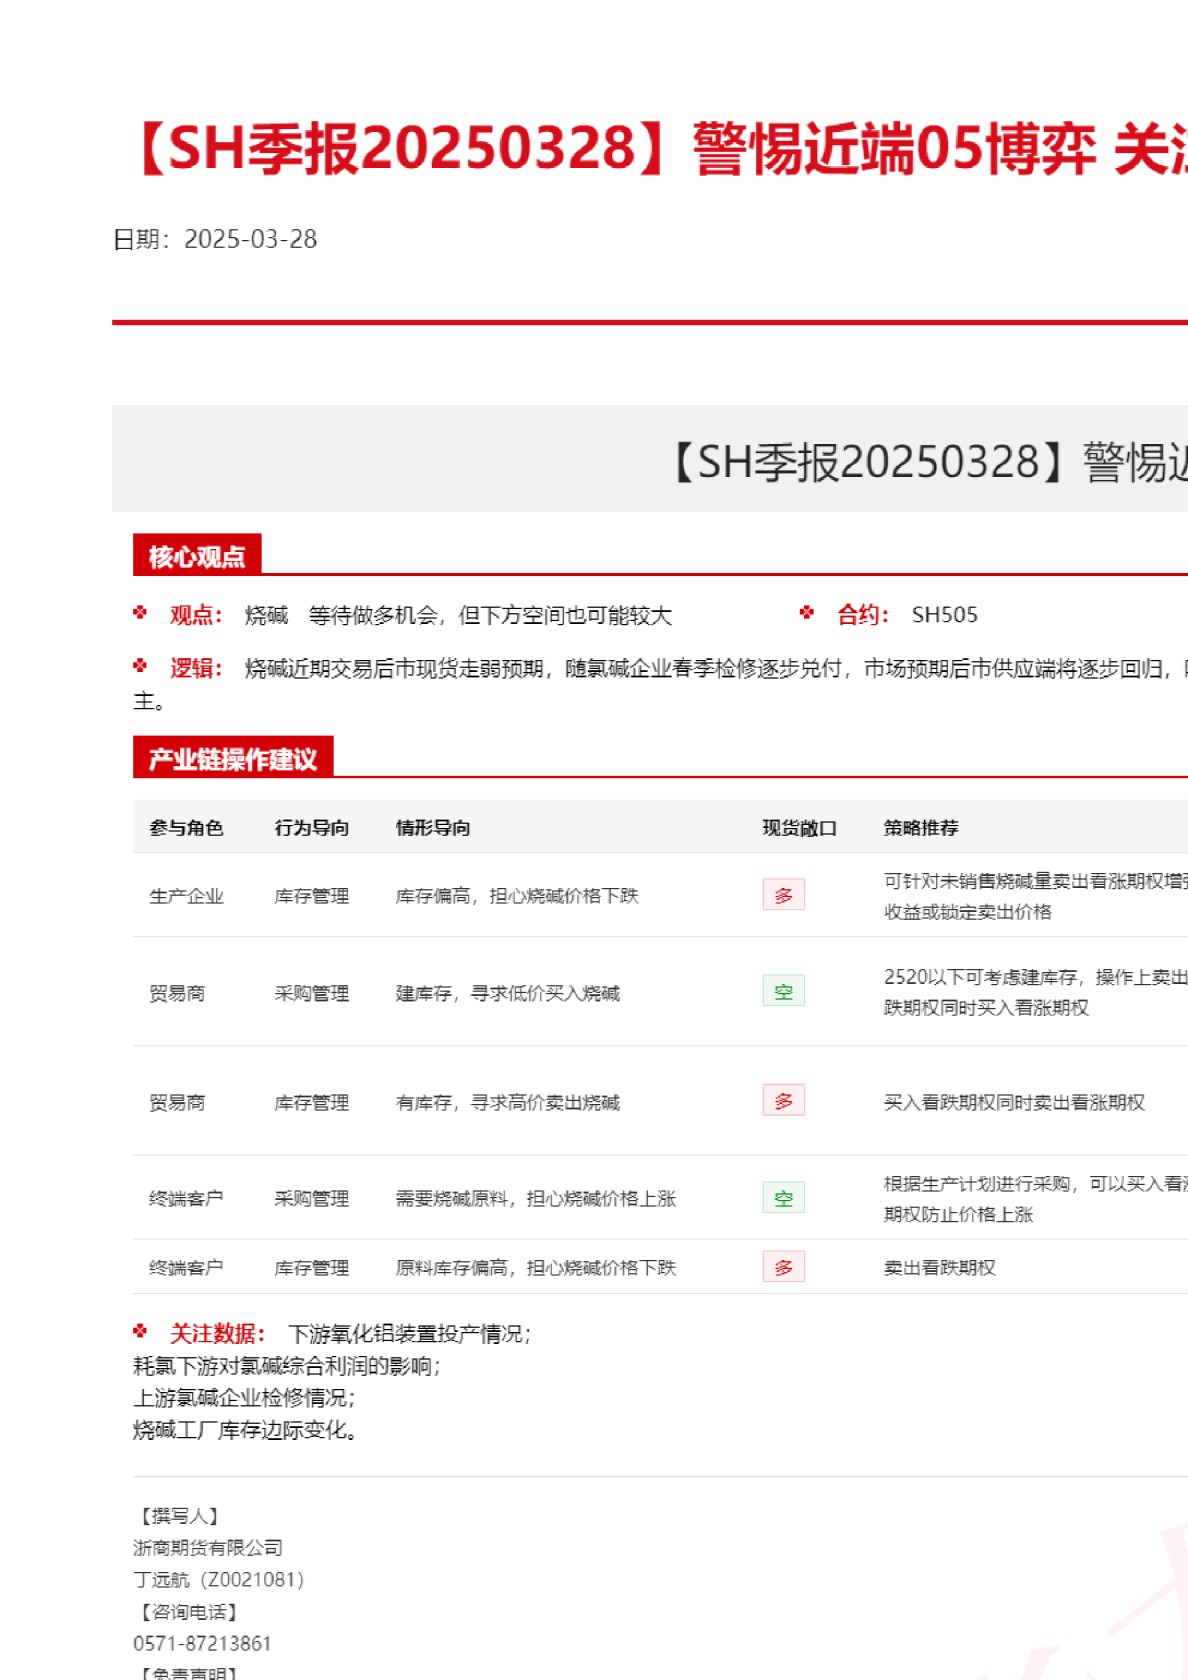Click the 空 badge in 终端客户 采购管理 row

783,1198
